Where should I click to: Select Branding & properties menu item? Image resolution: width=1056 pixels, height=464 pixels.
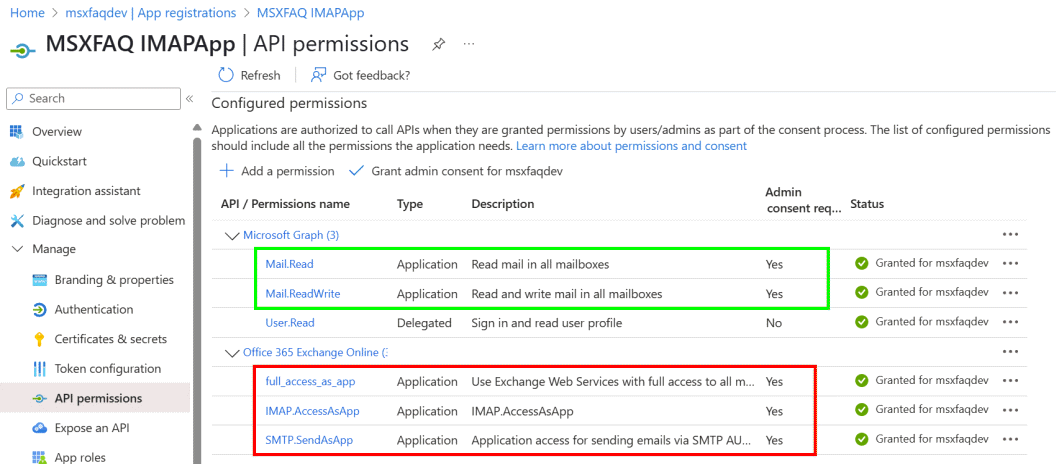pos(113,280)
